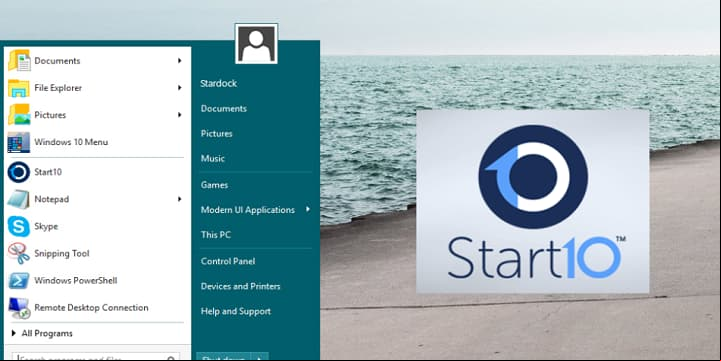Open Help and Support
Screen dimensions: 721x361
pos(235,311)
